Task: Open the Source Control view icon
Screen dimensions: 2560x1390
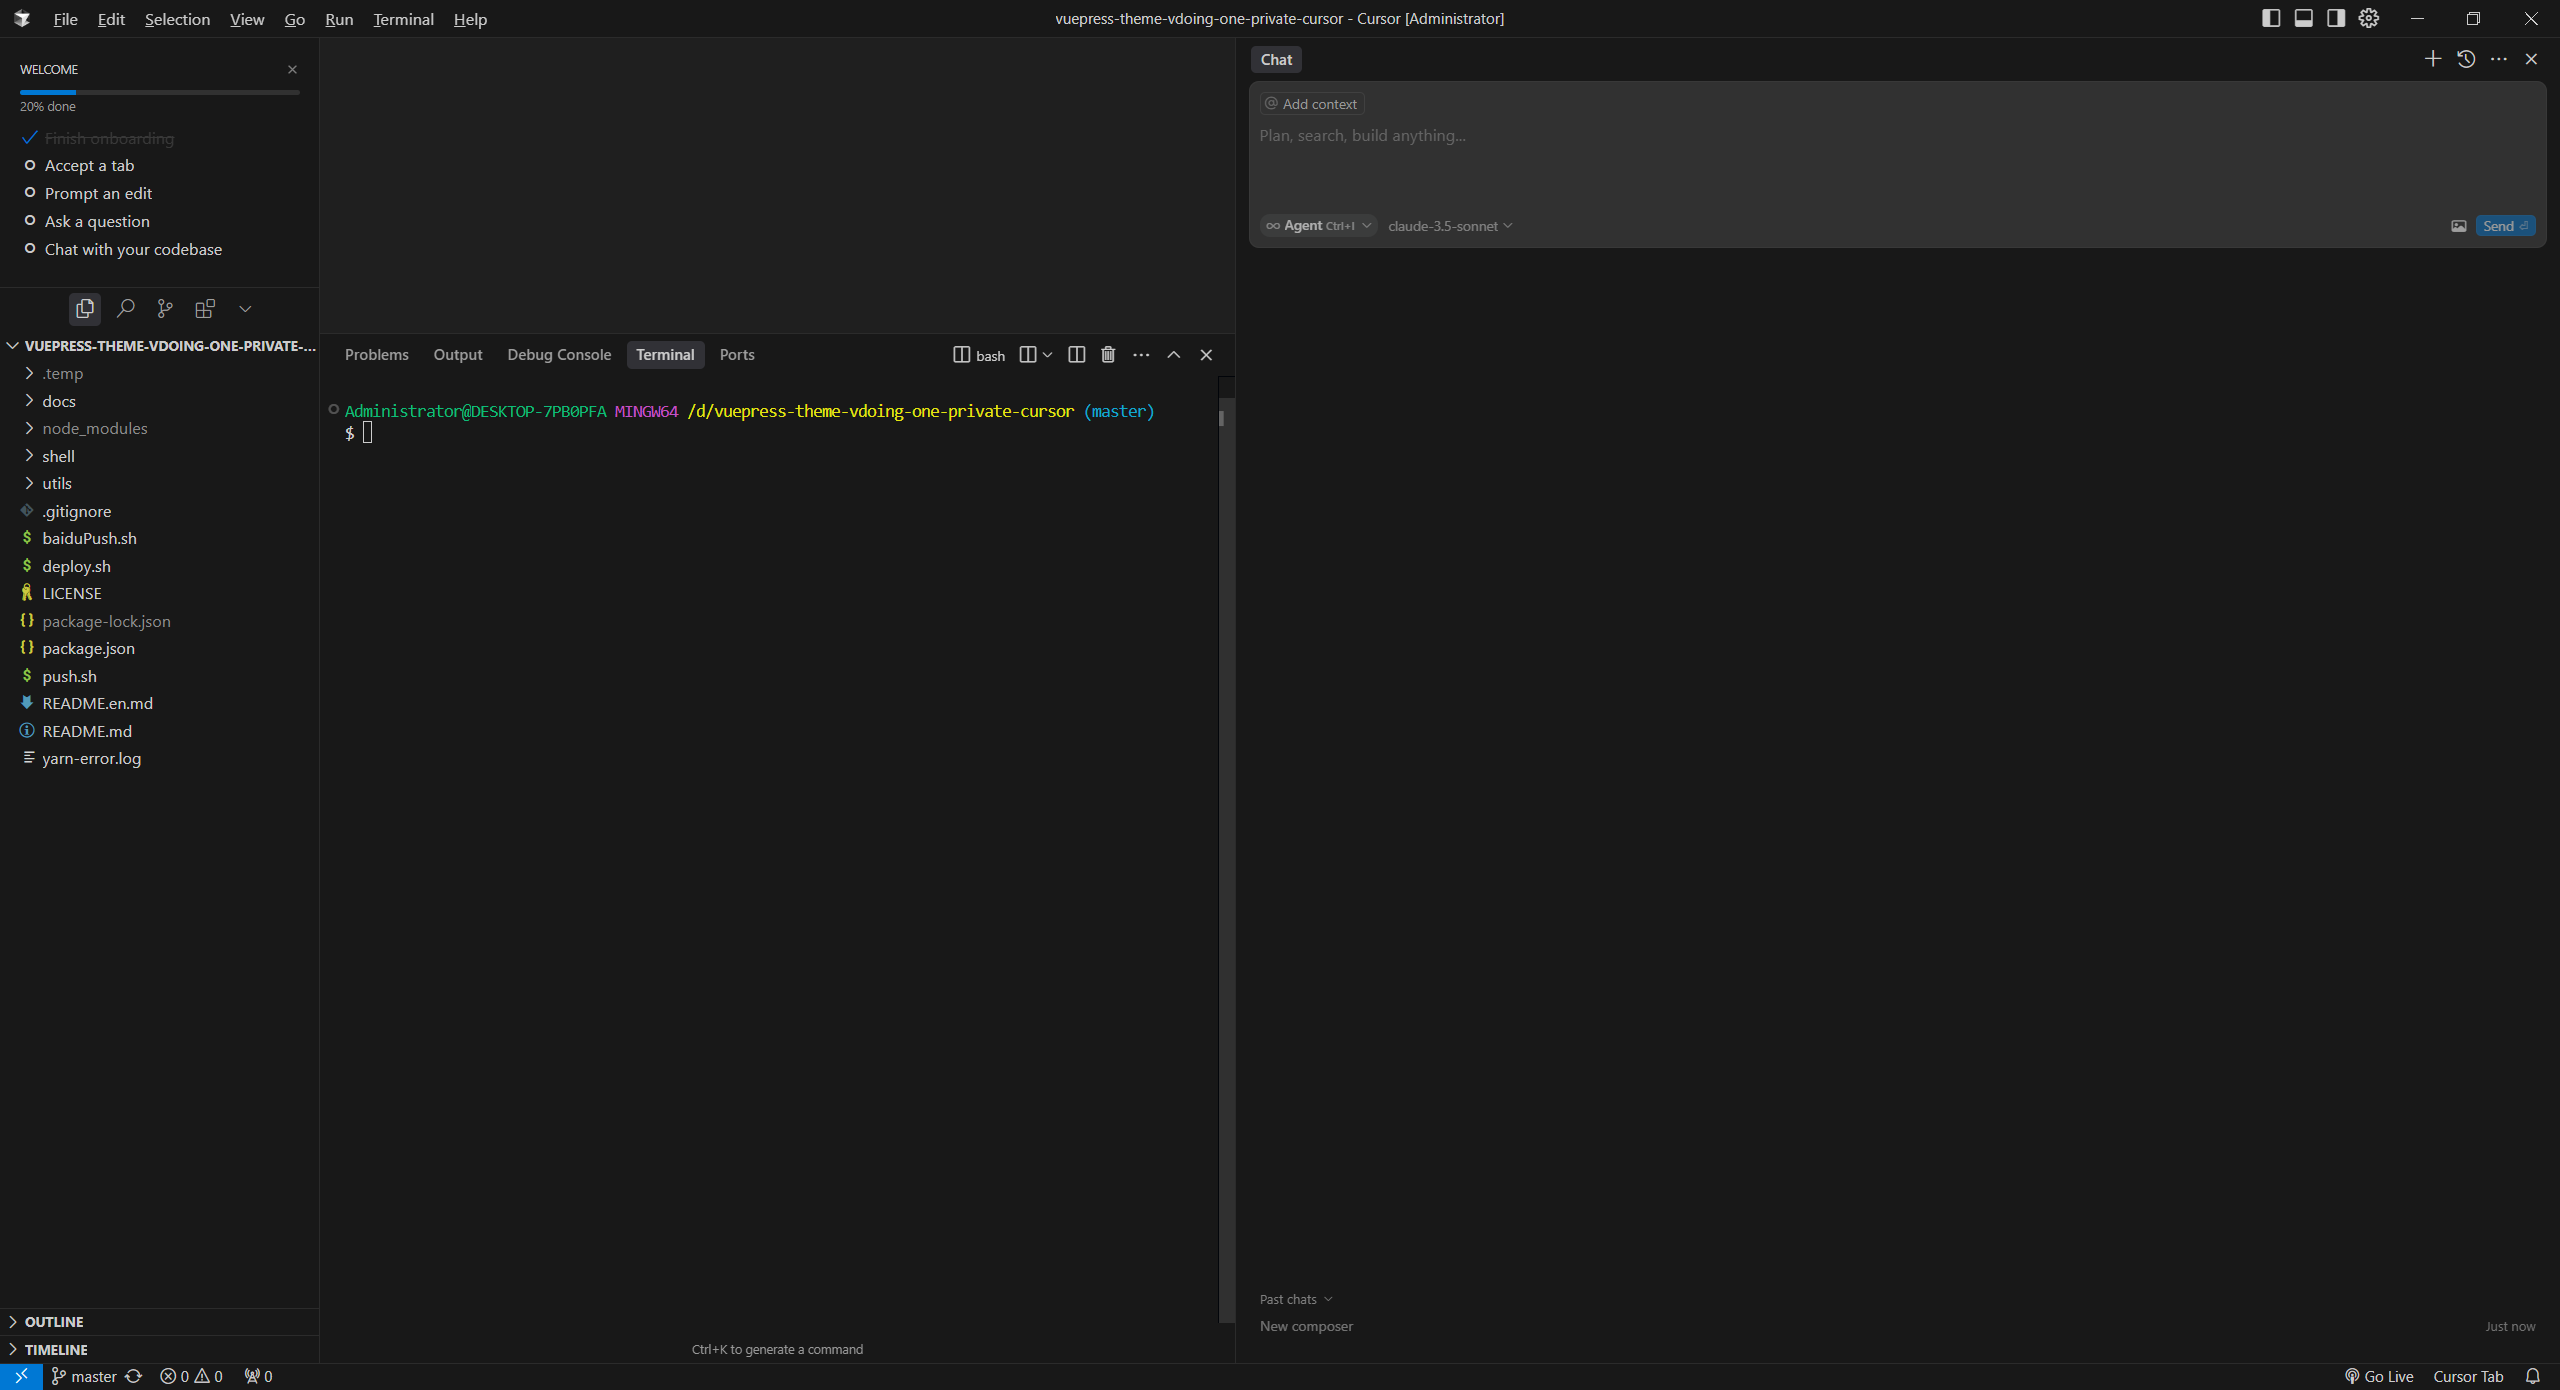Action: pos(165,309)
